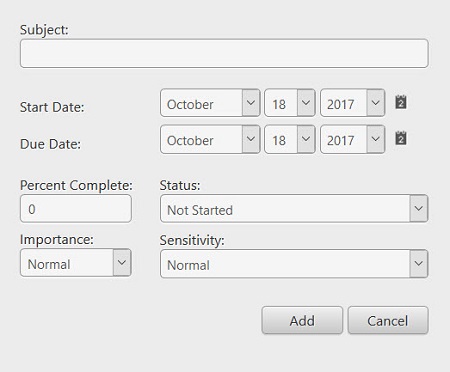Click the Due Date label
The height and width of the screenshot is (372, 450).
click(x=50, y=144)
